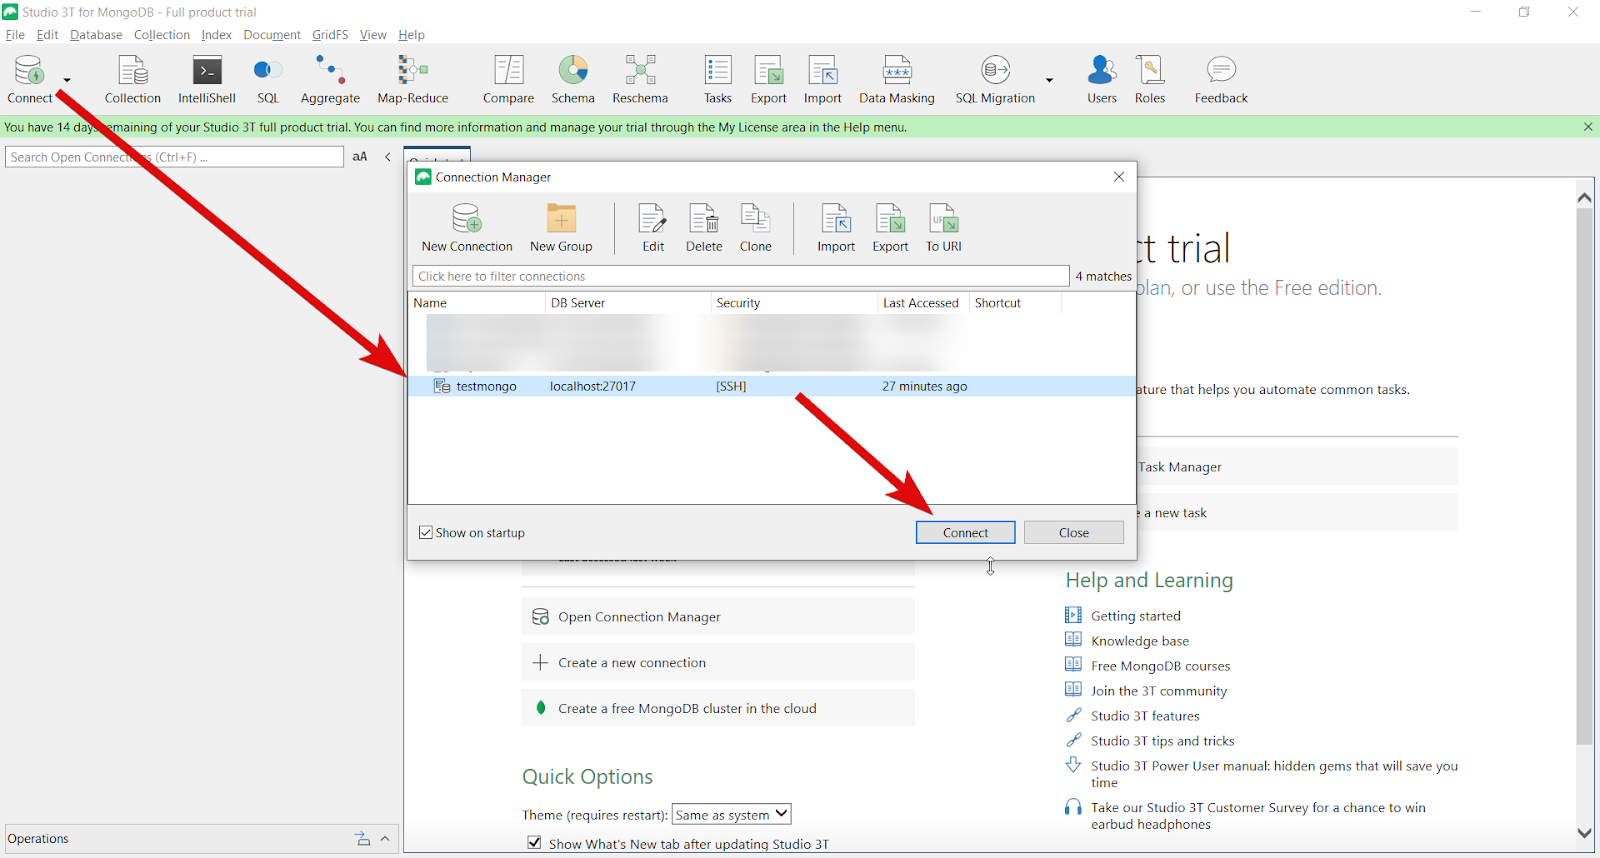Click the To URI icon
The width and height of the screenshot is (1600, 858).
(944, 228)
